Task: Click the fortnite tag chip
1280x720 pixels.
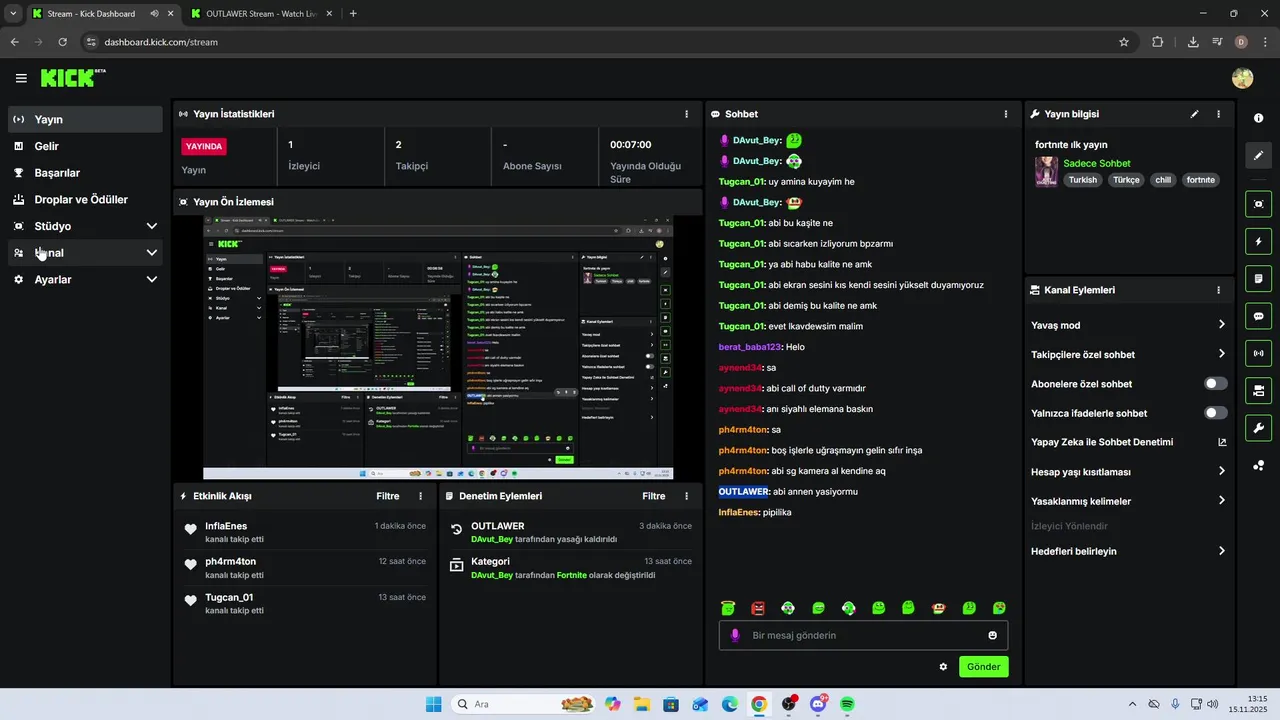Action: coord(1200,180)
